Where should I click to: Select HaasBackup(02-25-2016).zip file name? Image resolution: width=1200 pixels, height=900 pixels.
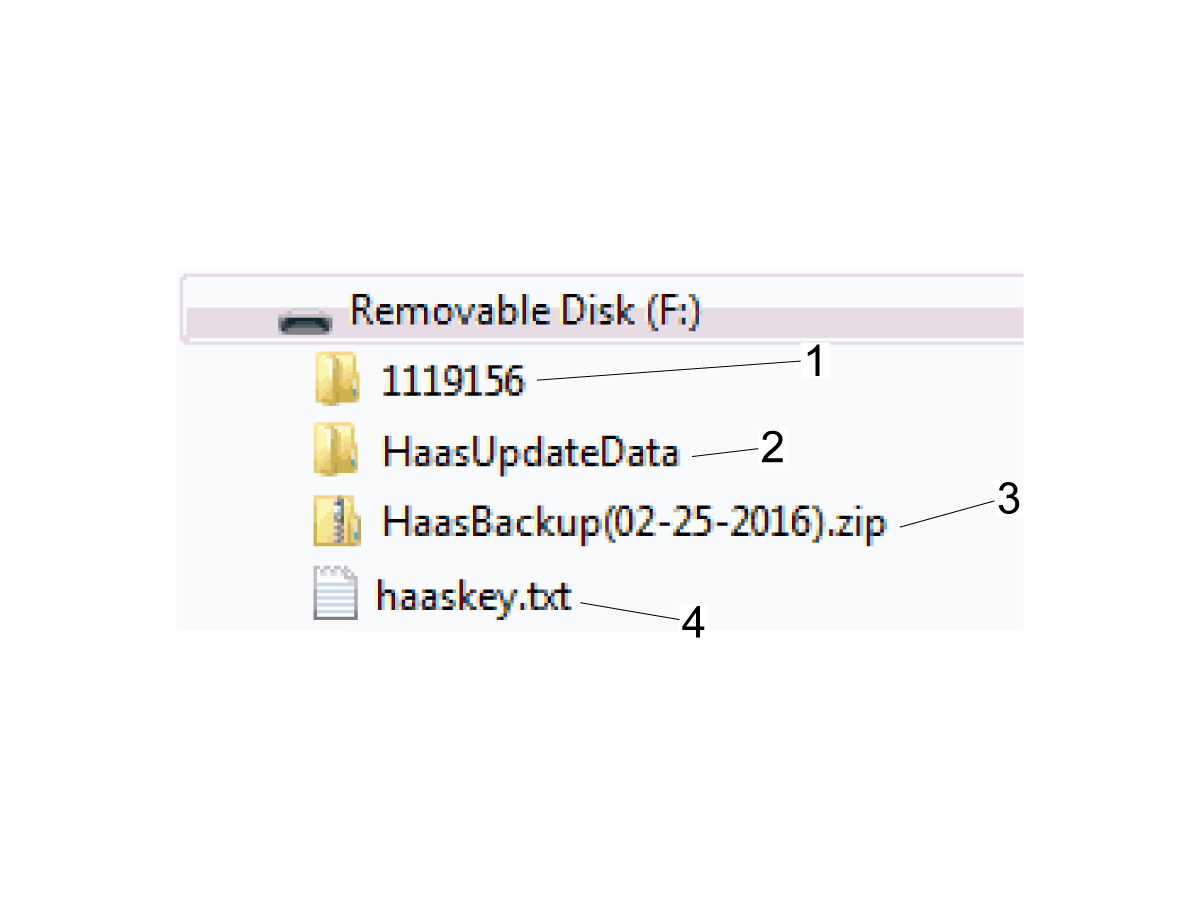[x=634, y=524]
